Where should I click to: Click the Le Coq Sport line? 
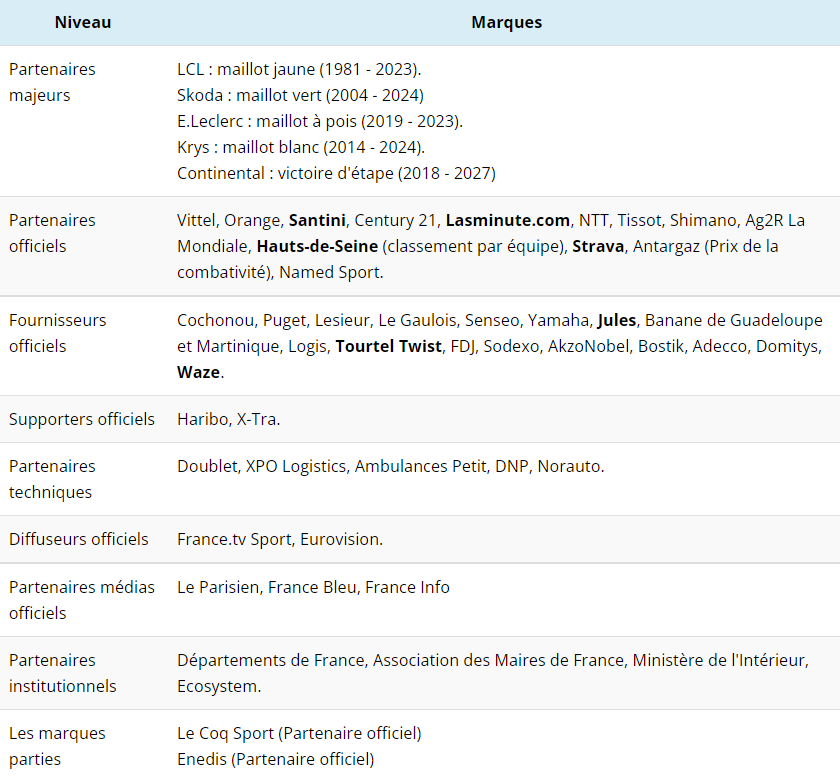(x=299, y=733)
